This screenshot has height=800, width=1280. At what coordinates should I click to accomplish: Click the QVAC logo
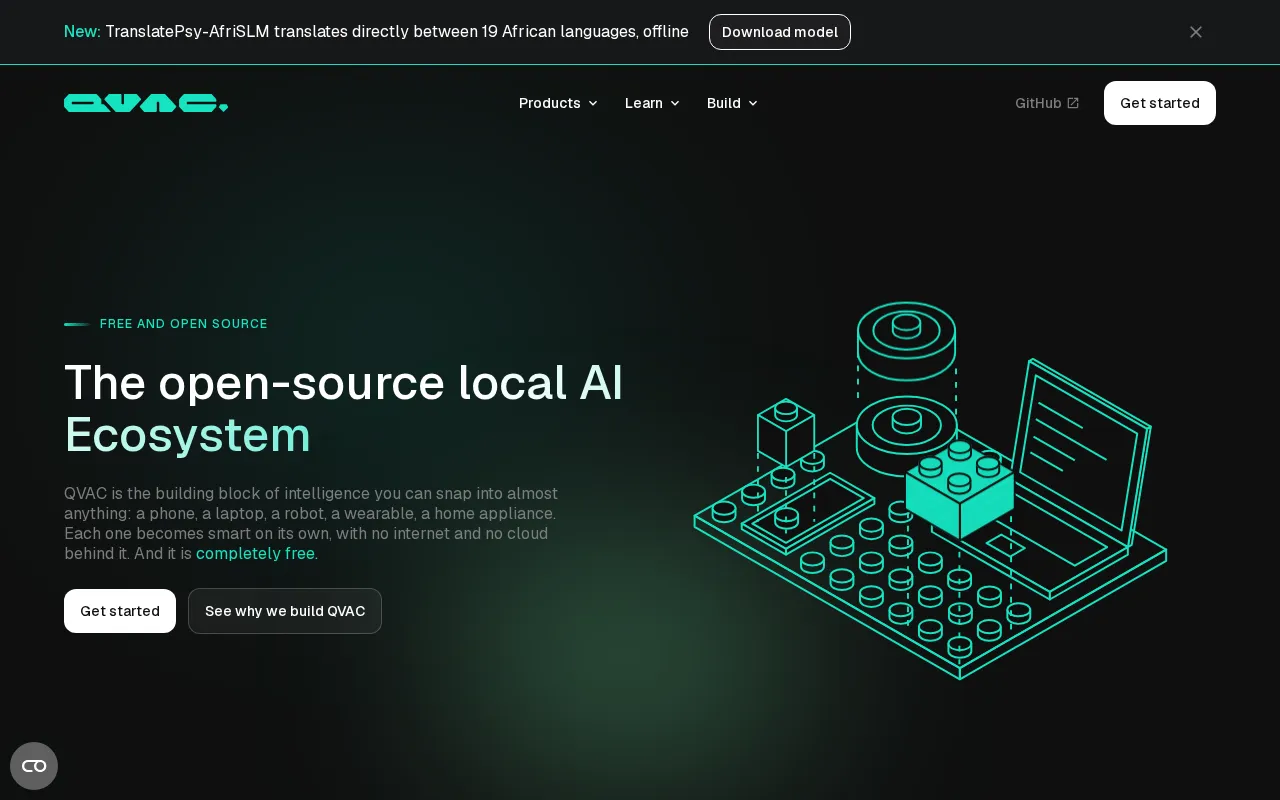146,103
